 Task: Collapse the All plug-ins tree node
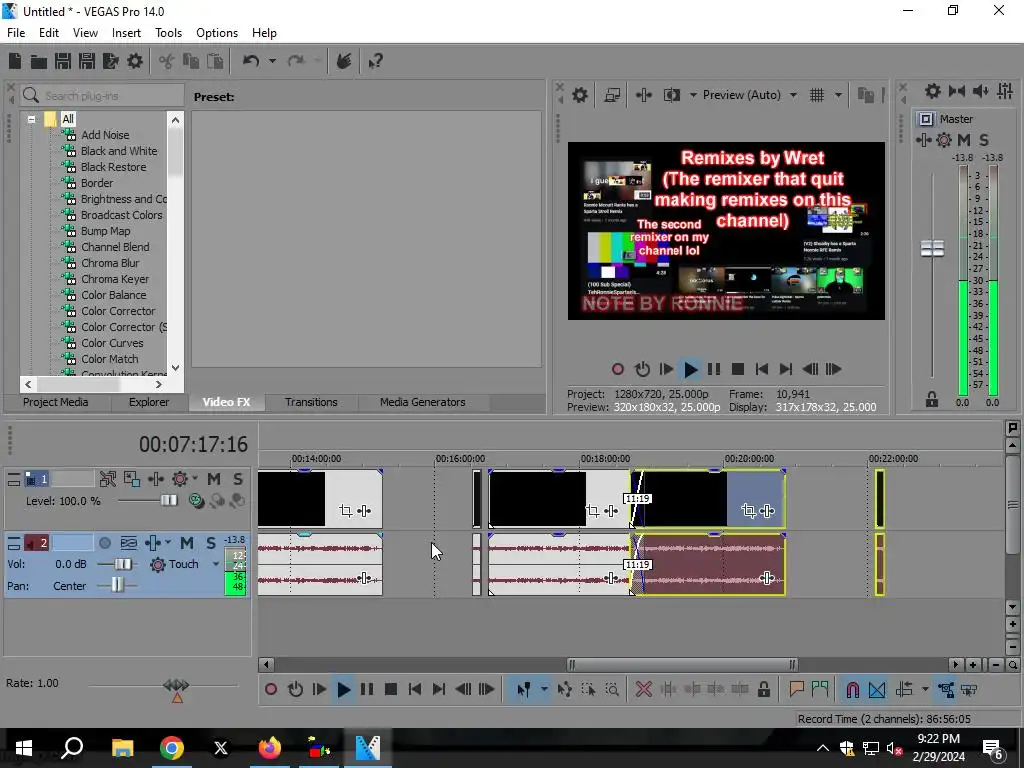click(x=31, y=120)
